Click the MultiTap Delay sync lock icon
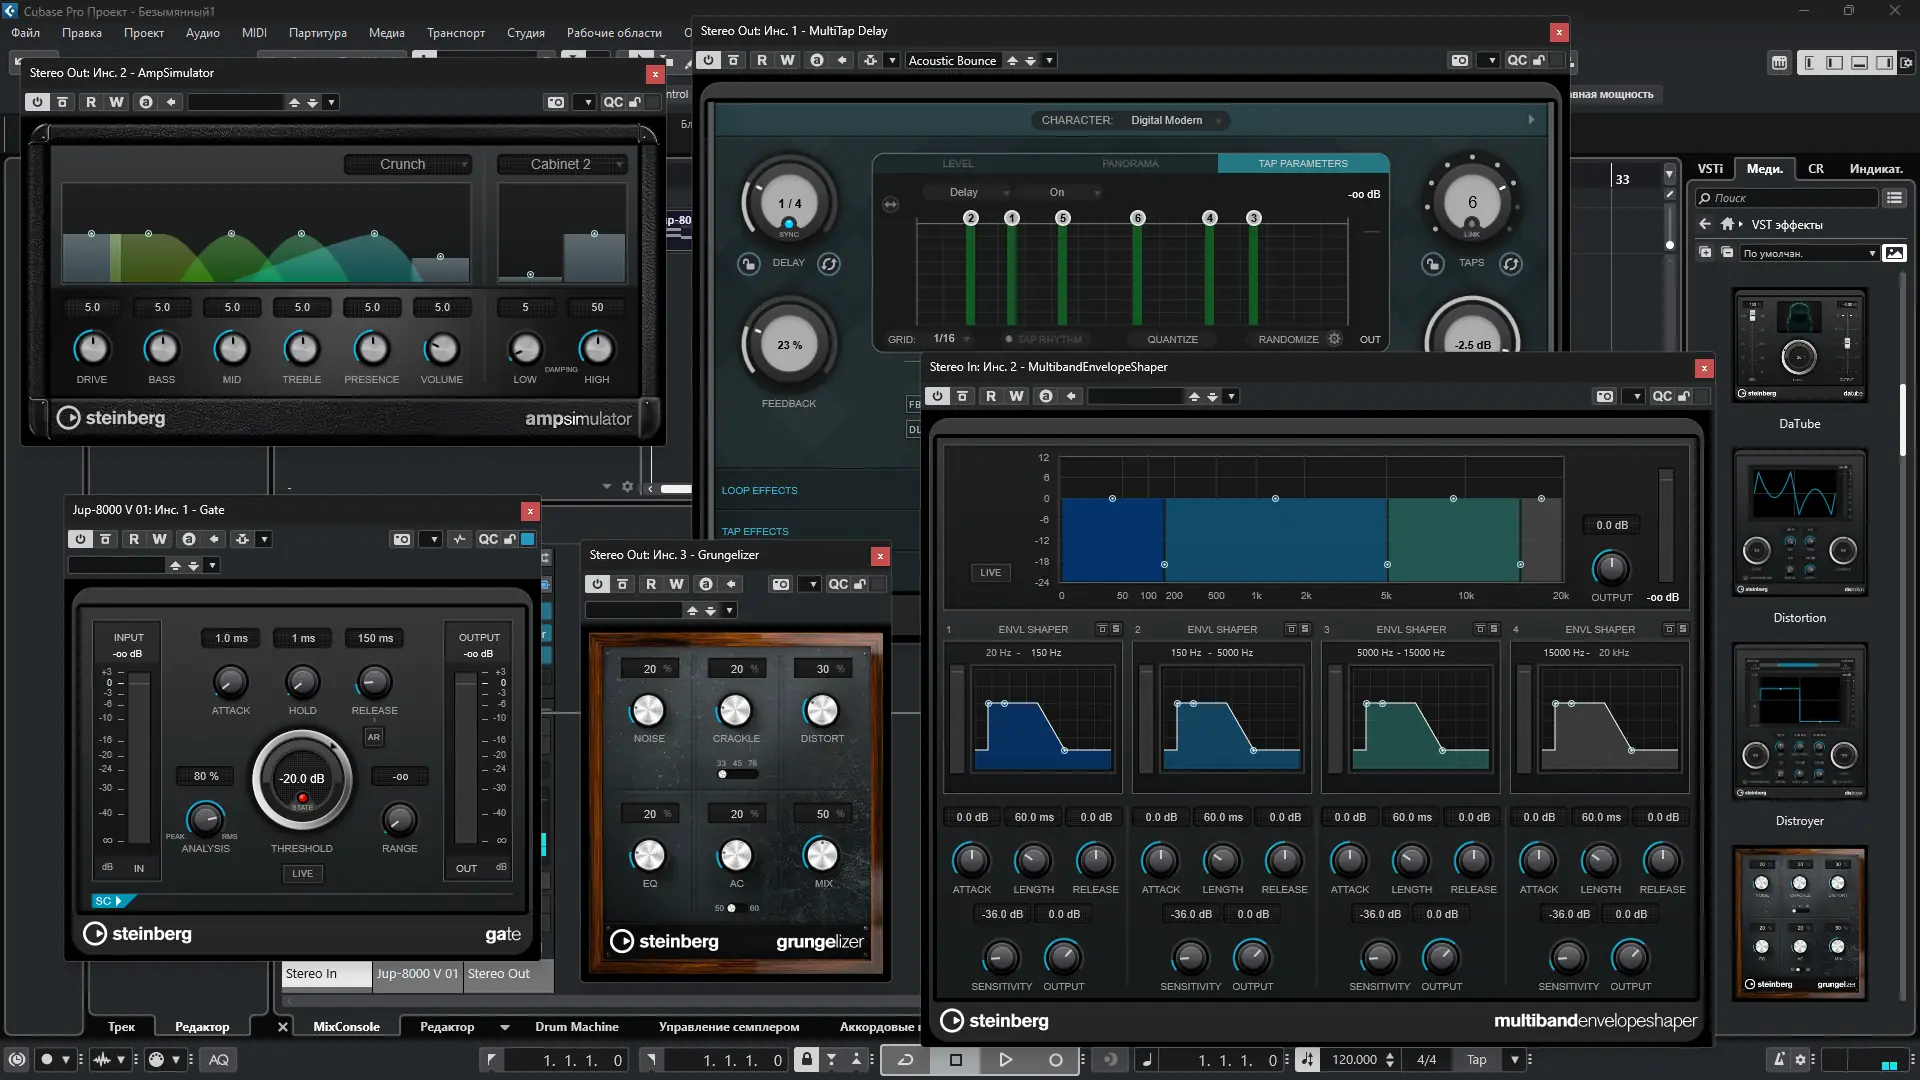 (x=749, y=264)
